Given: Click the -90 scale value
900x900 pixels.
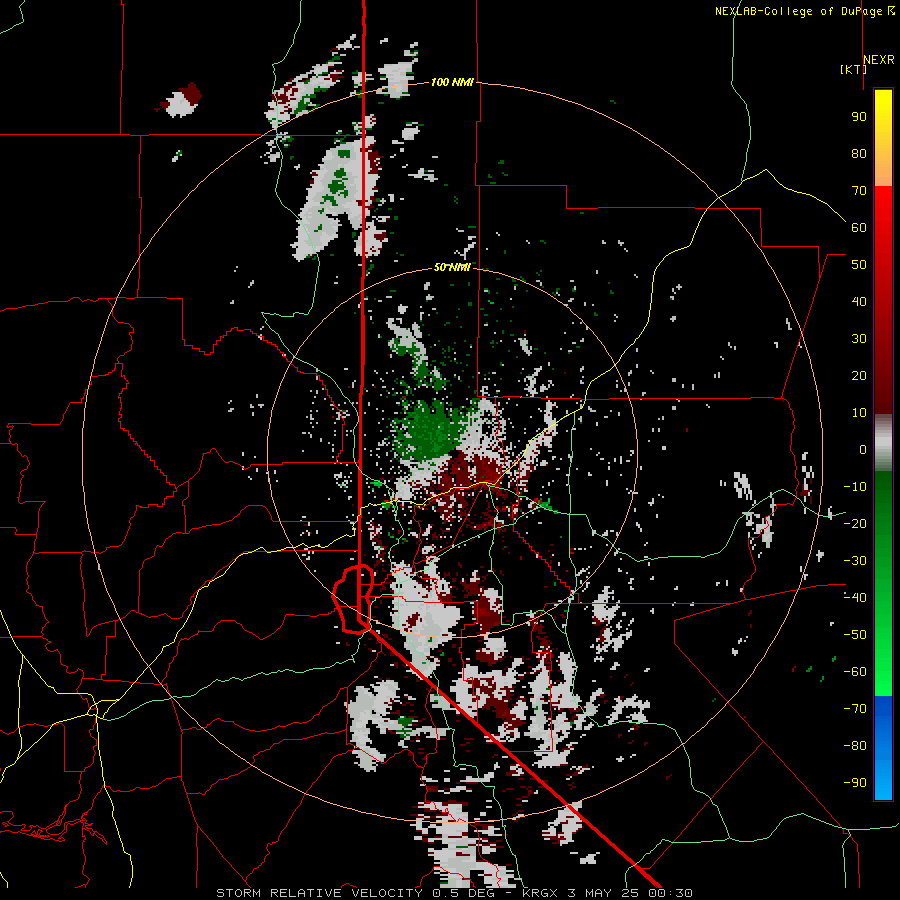Looking at the screenshot, I should (x=855, y=783).
